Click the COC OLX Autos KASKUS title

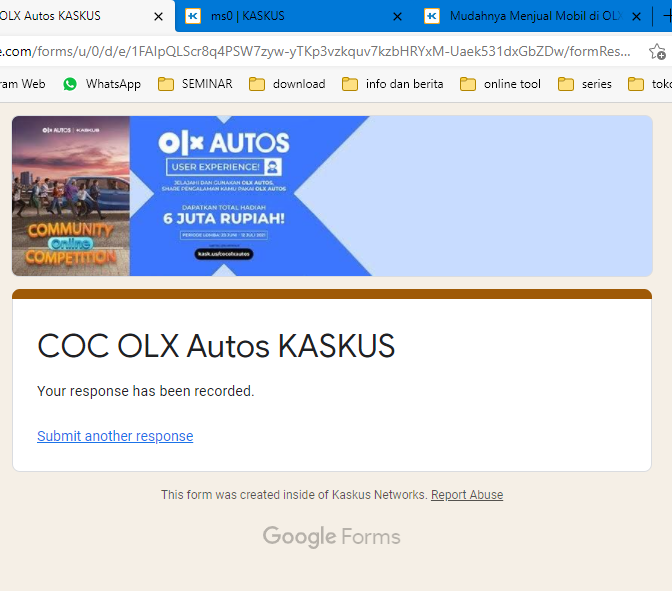216,346
